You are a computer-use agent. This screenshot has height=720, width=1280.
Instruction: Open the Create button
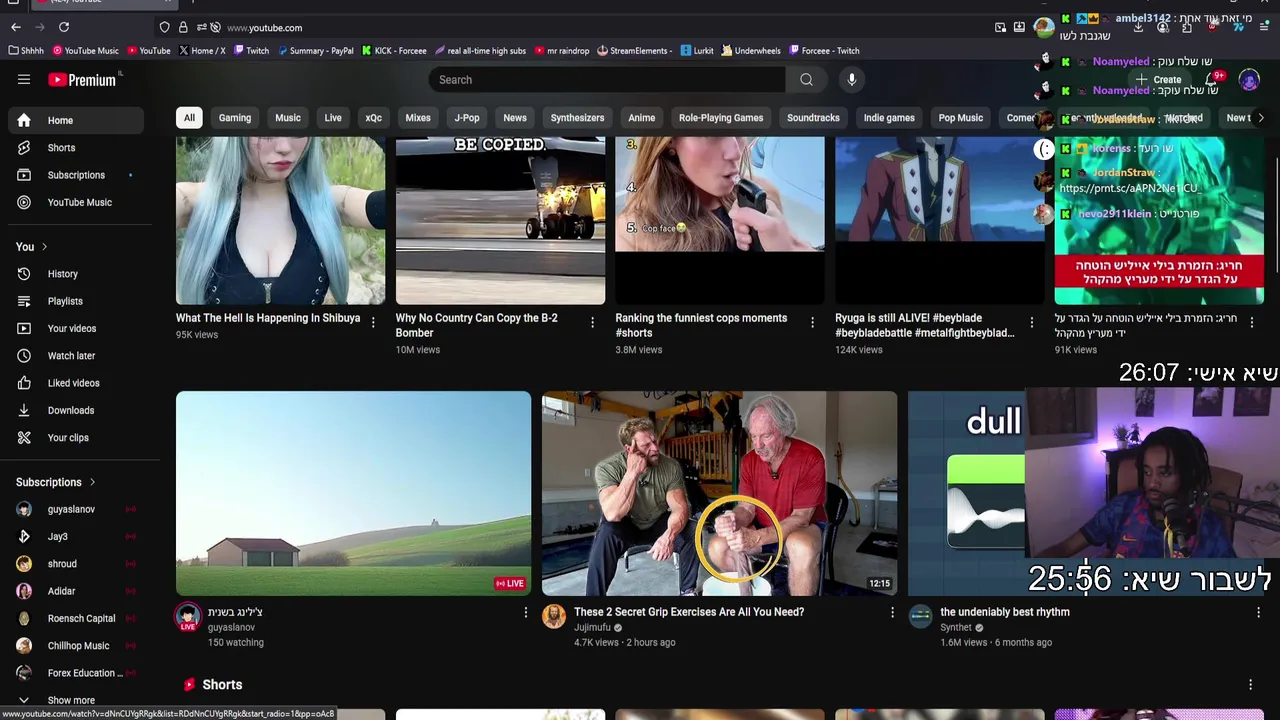(x=1158, y=80)
